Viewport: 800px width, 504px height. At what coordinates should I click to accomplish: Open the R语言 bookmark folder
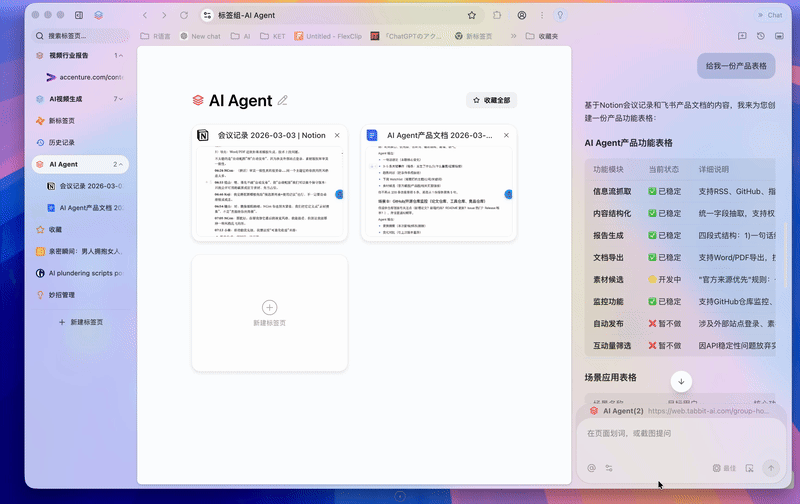point(156,36)
